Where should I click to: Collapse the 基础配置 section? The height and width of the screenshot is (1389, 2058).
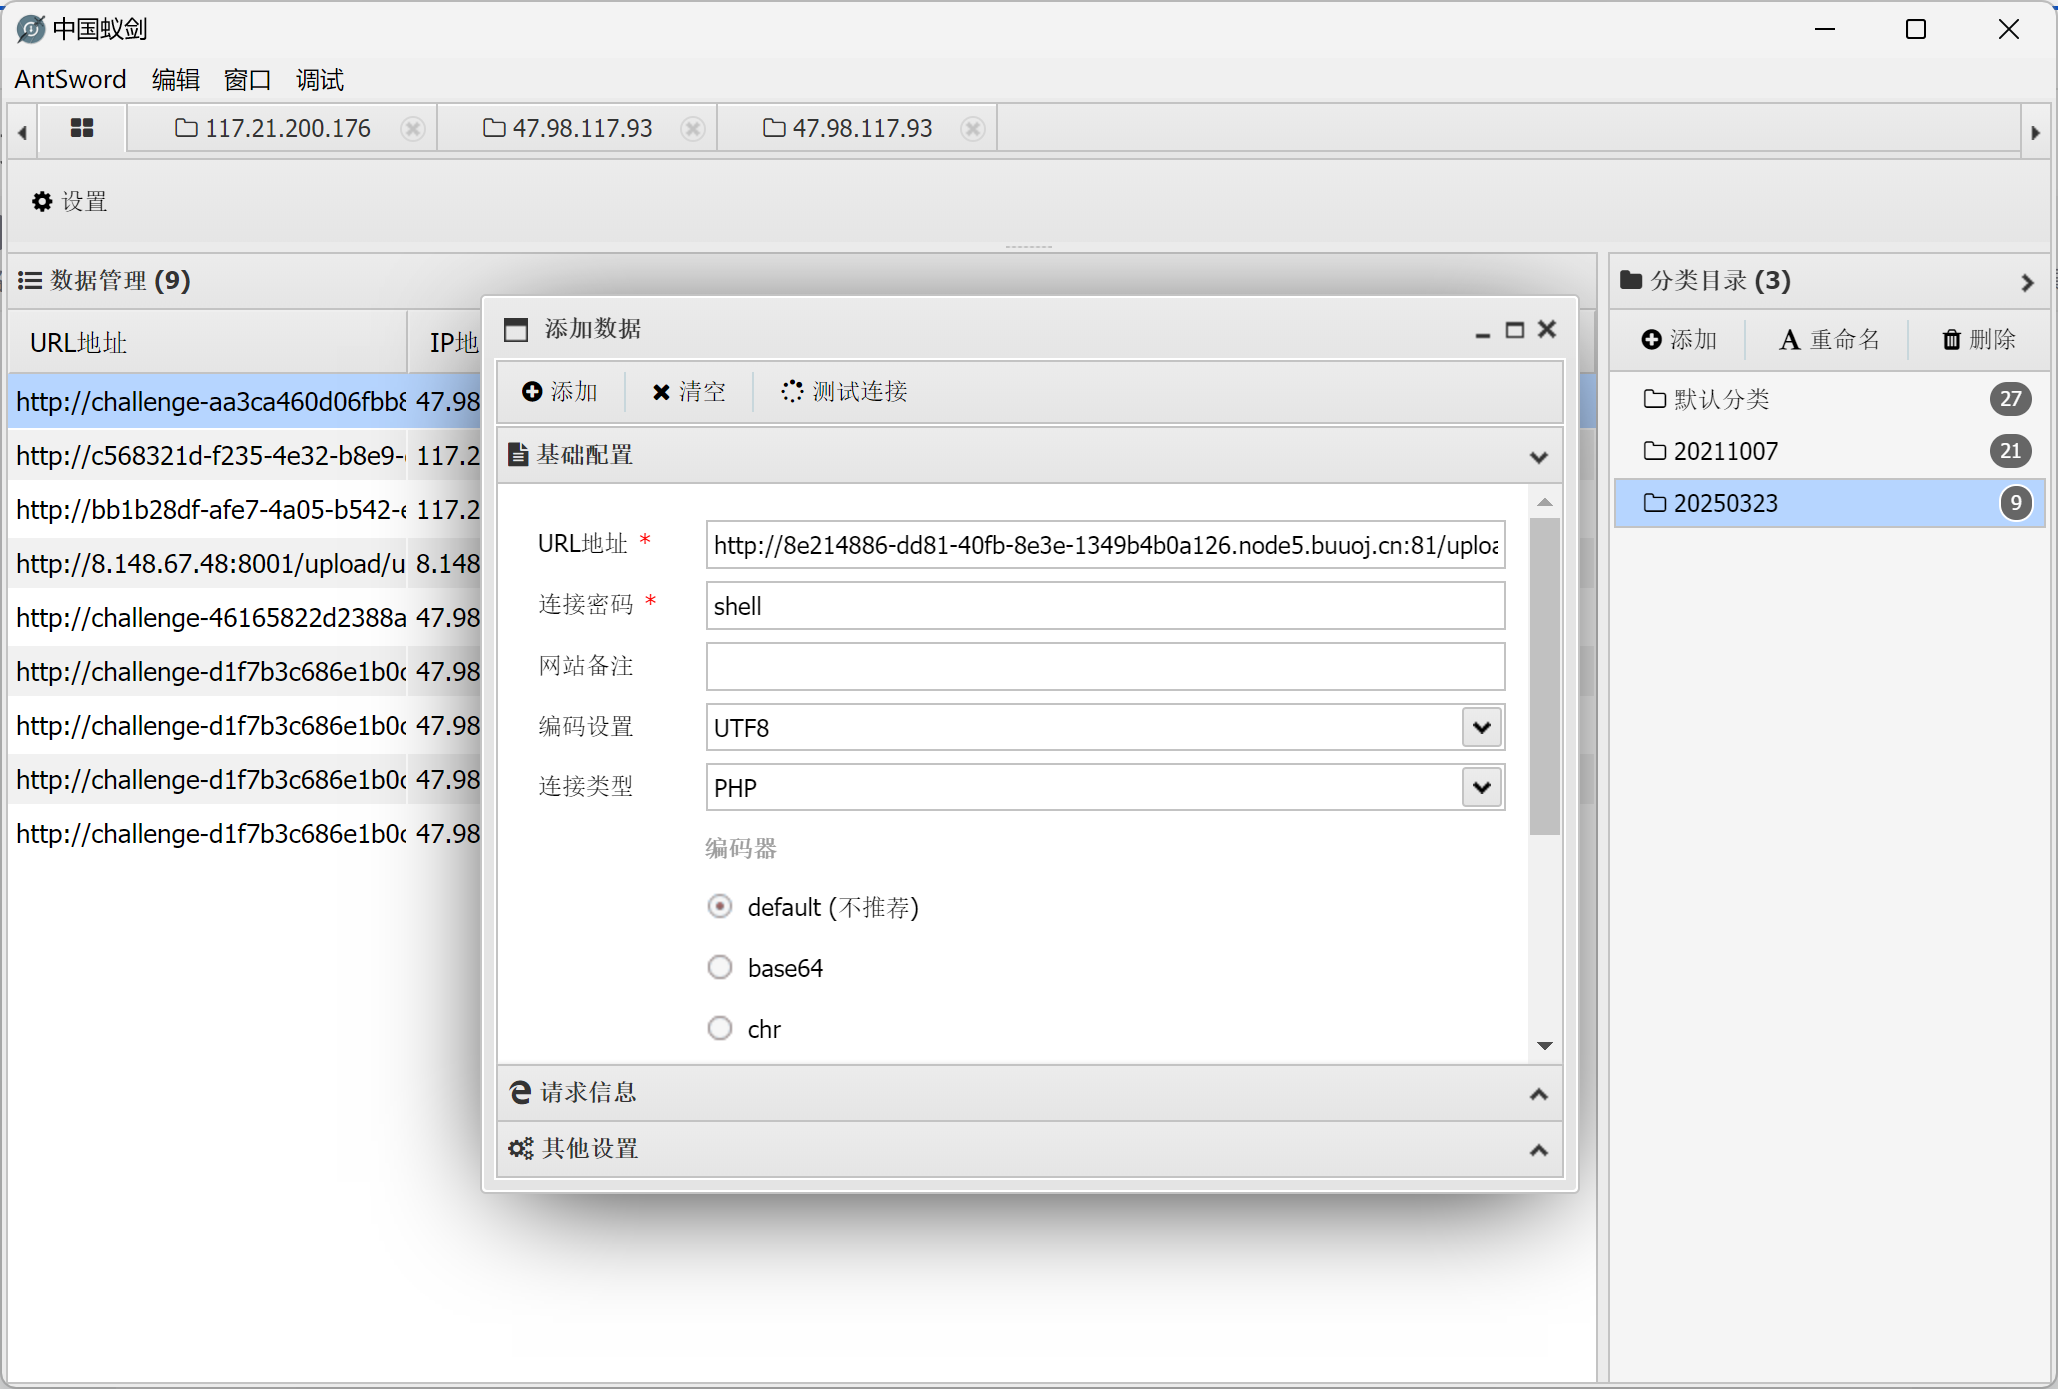1539,457
